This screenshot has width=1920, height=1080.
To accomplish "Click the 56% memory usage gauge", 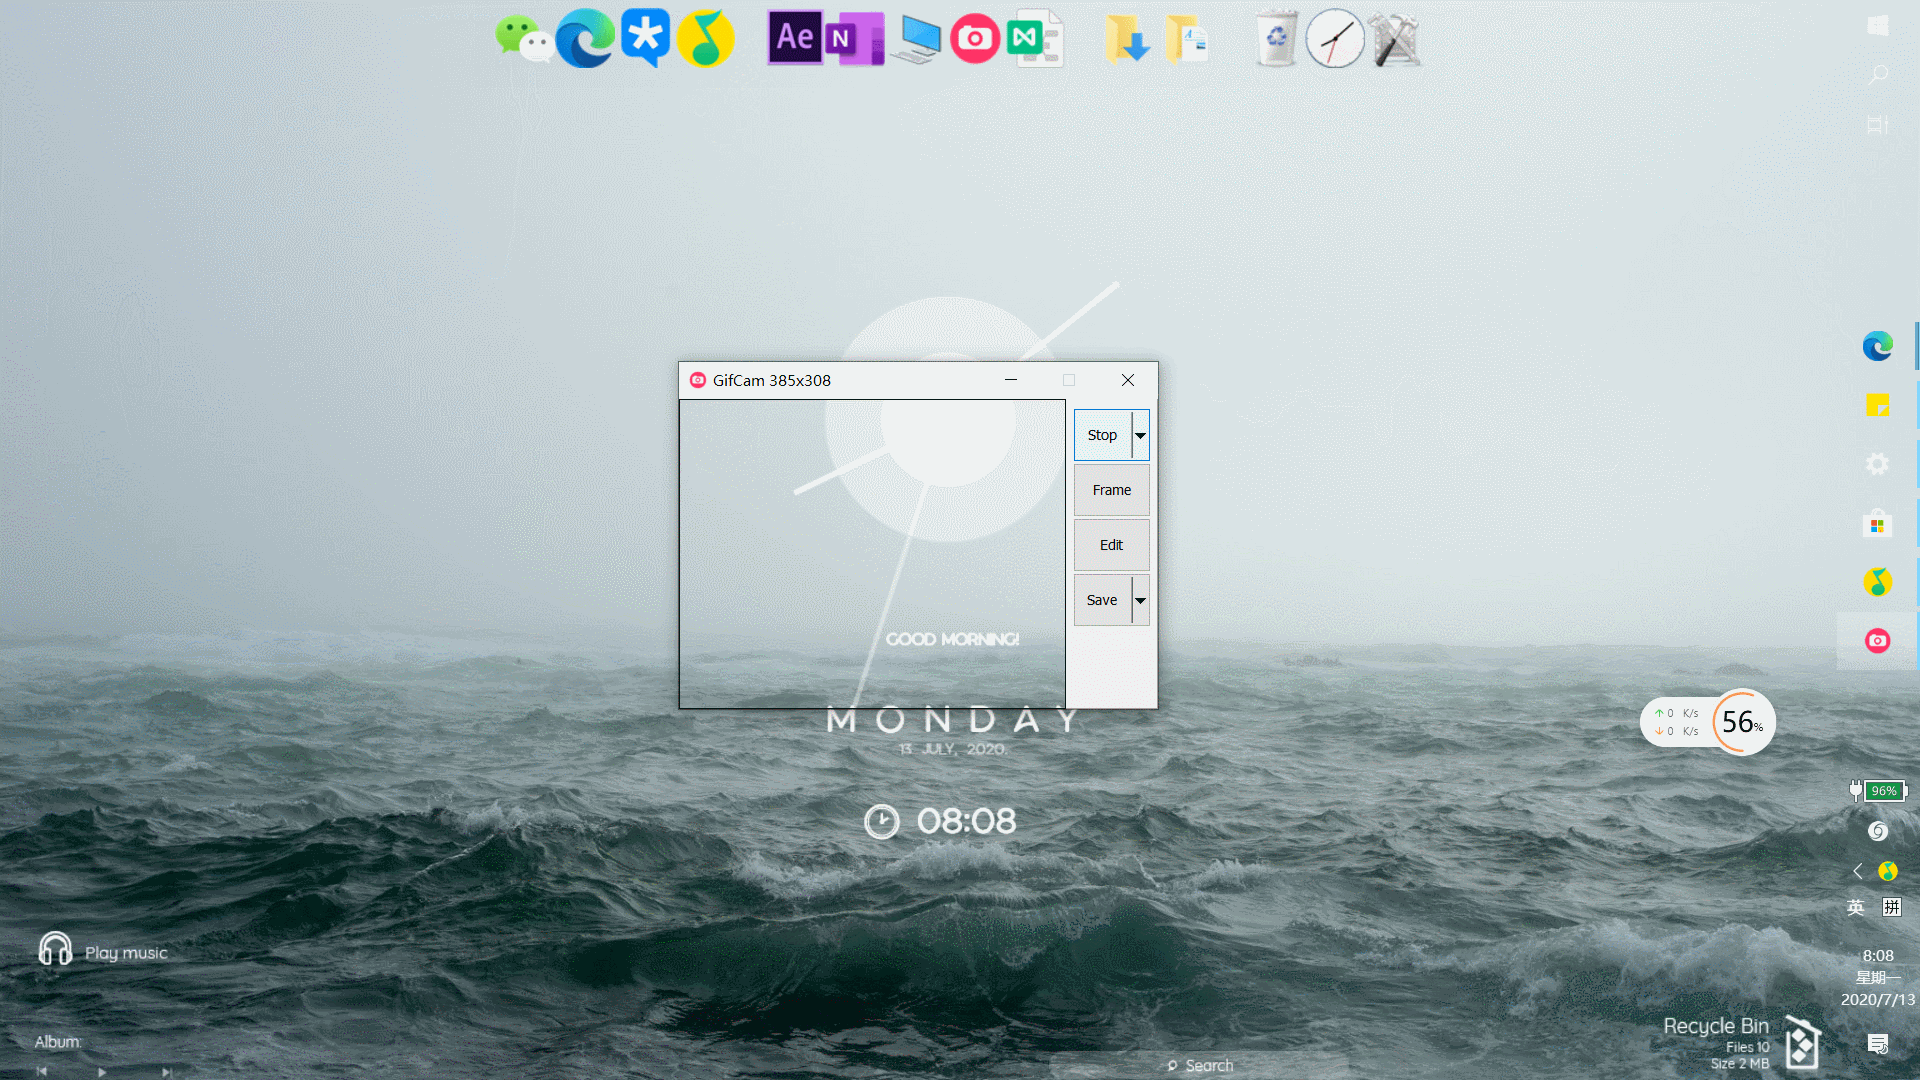I will [x=1742, y=722].
